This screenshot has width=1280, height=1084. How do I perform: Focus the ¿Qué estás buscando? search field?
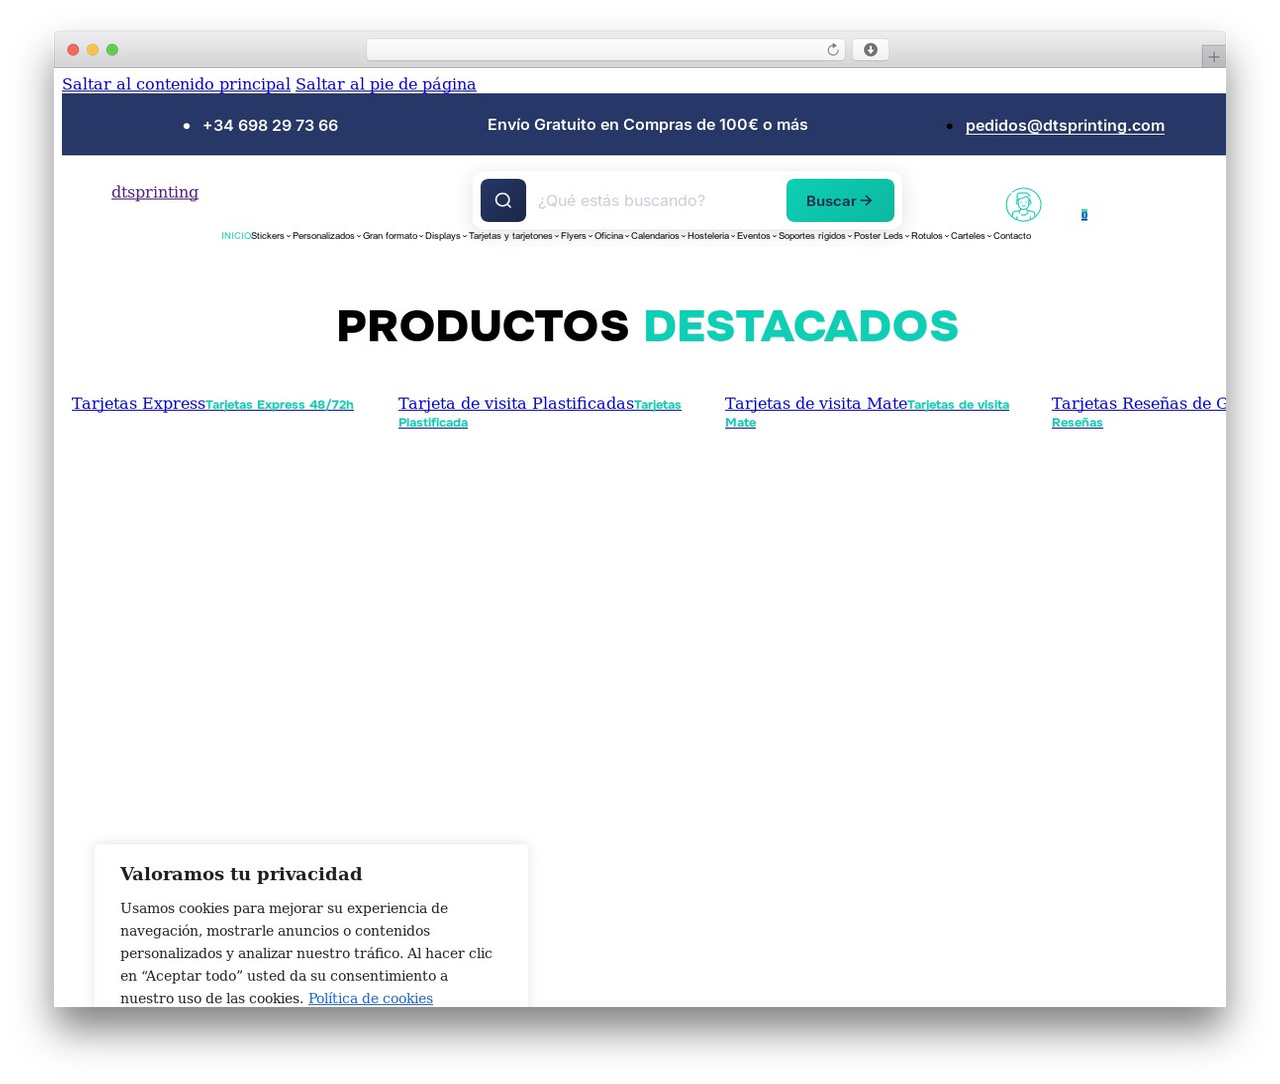[x=656, y=201]
